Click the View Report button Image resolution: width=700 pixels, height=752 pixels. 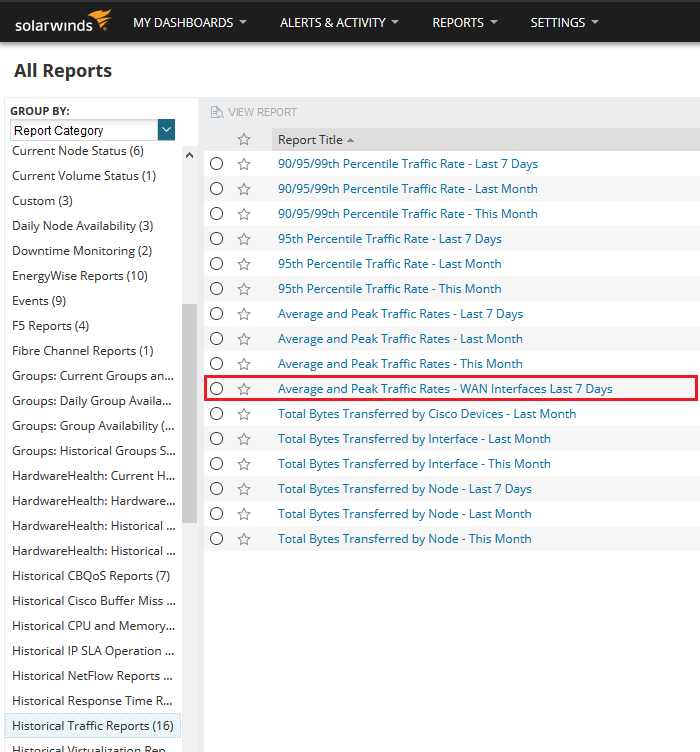tap(254, 112)
